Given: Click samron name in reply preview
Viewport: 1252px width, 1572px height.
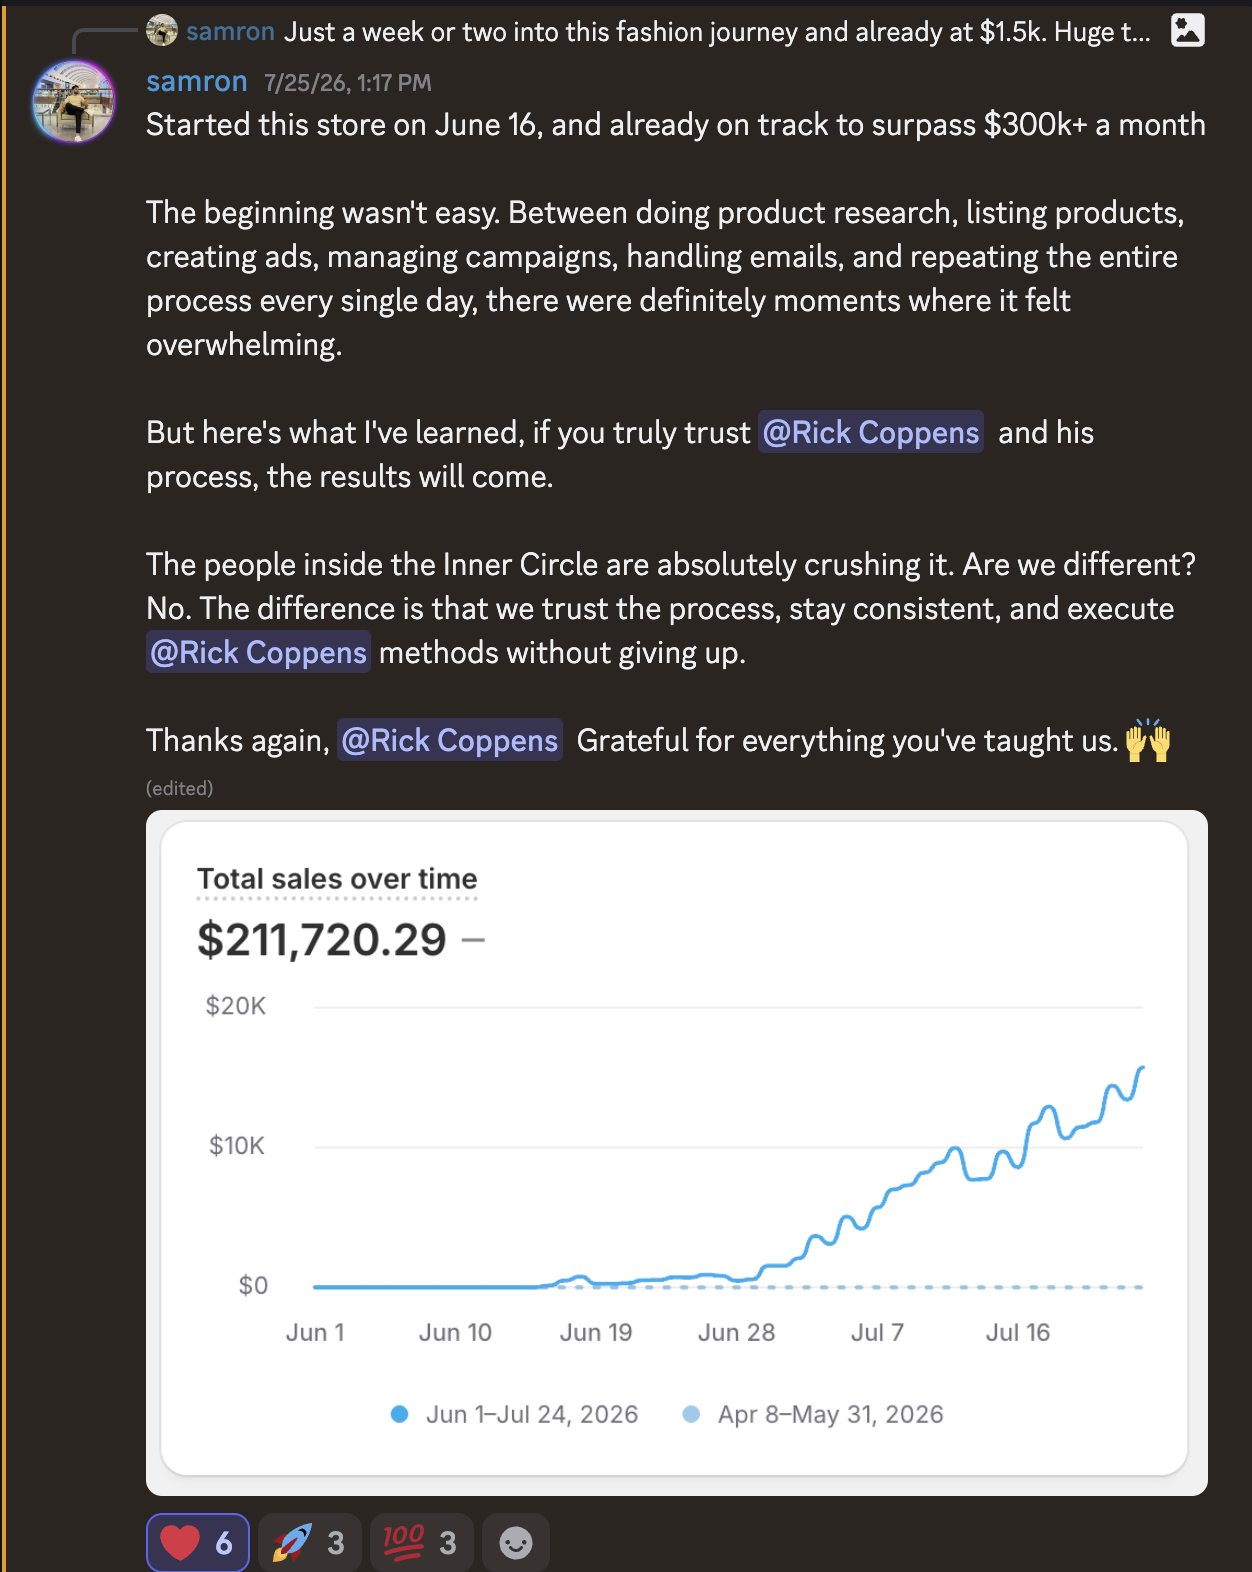Looking at the screenshot, I should (x=230, y=32).
